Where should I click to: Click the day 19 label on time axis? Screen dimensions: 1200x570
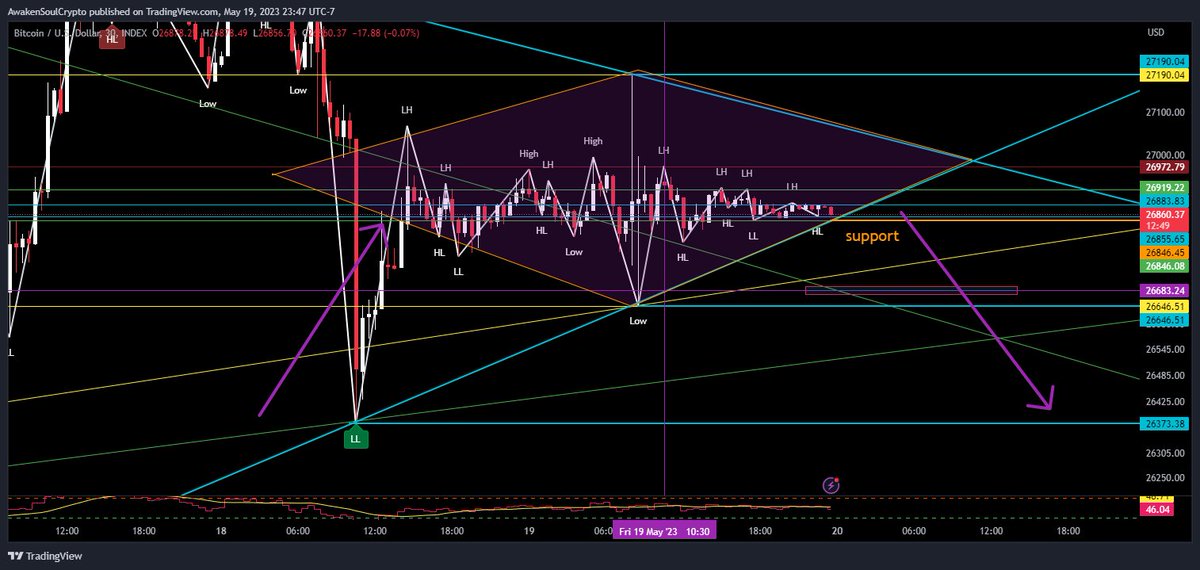tap(527, 532)
